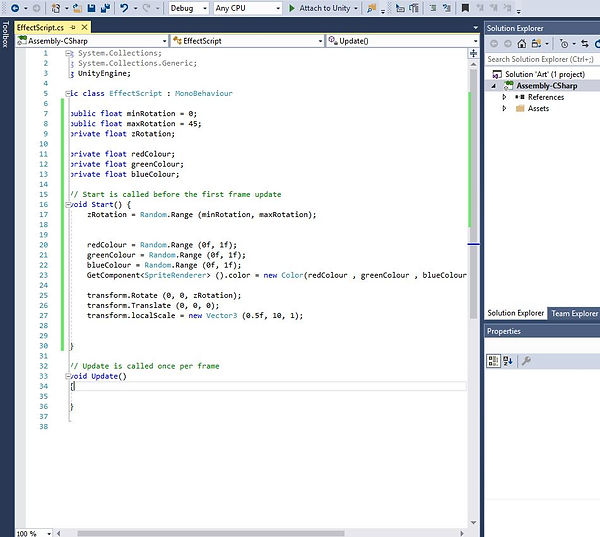Open the Any CPU platform dropdown
The width and height of the screenshot is (600, 537).
(248, 8)
